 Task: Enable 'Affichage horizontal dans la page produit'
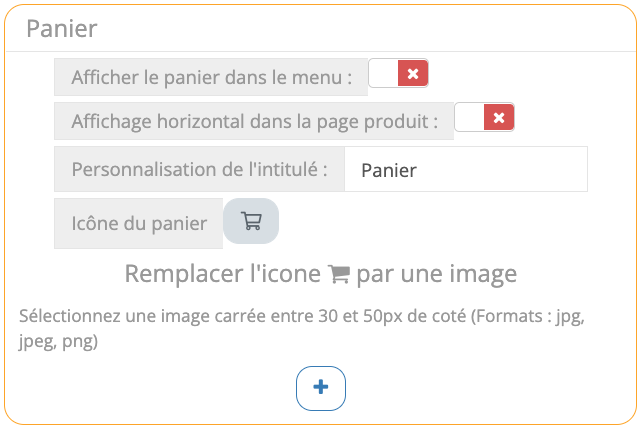tap(484, 118)
